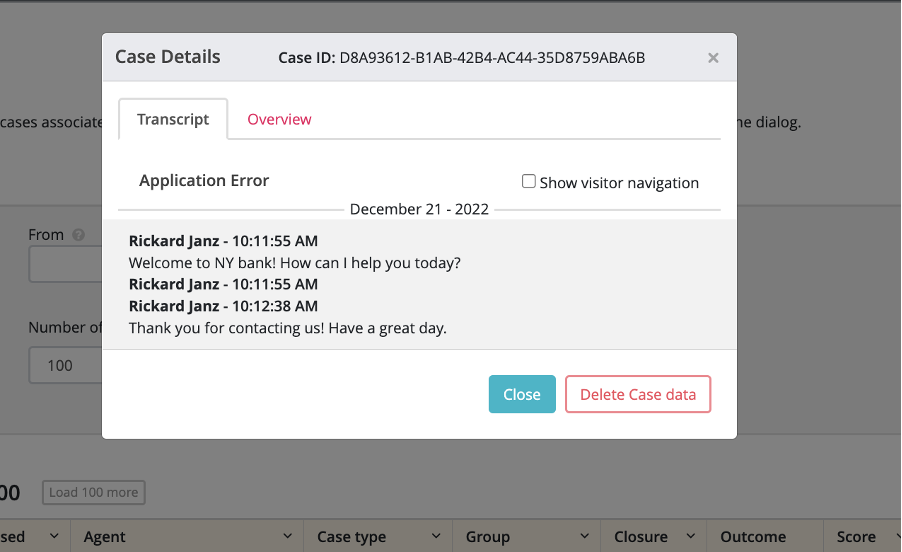Expand the Case type column dropdown

coord(437,537)
